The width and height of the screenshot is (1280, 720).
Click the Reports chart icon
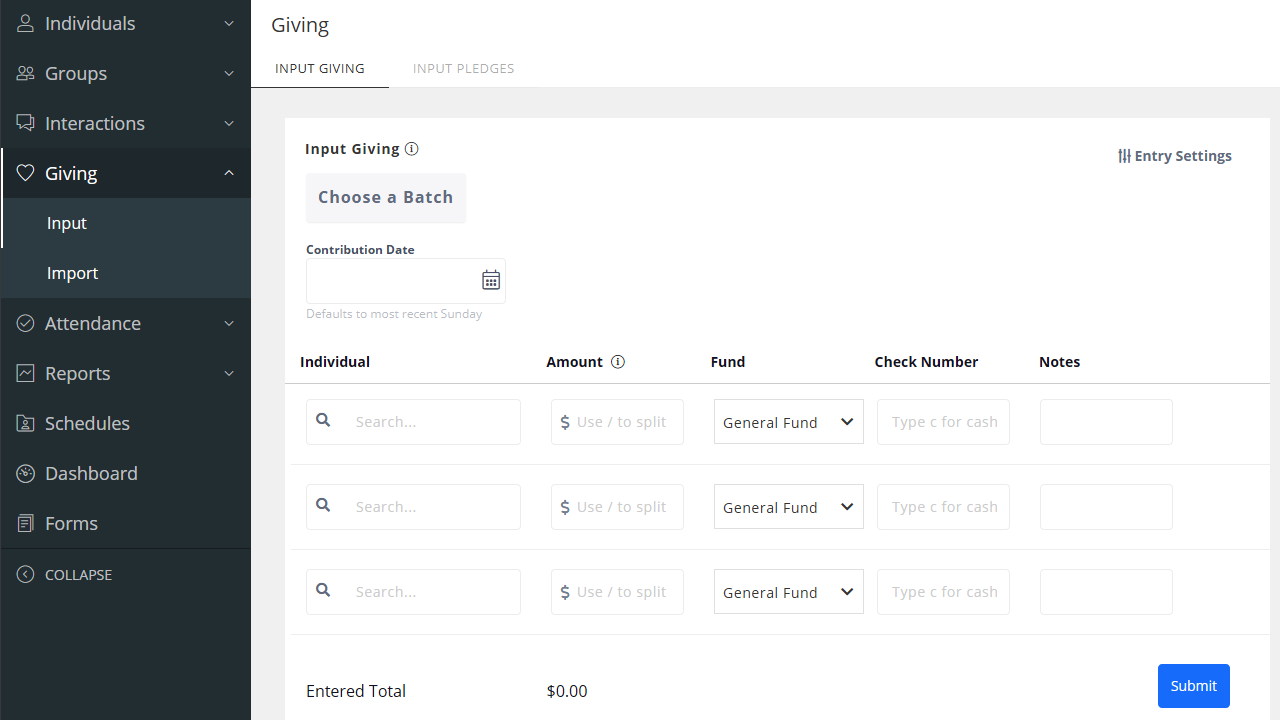[x=25, y=372]
